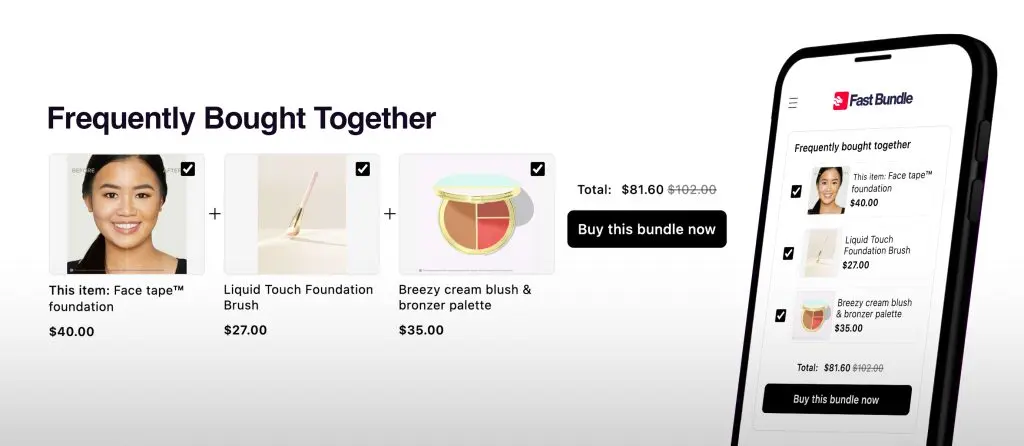Tap phone's Liquid Touch Foundation Brush name
This screenshot has width=1024, height=446.
876,245
